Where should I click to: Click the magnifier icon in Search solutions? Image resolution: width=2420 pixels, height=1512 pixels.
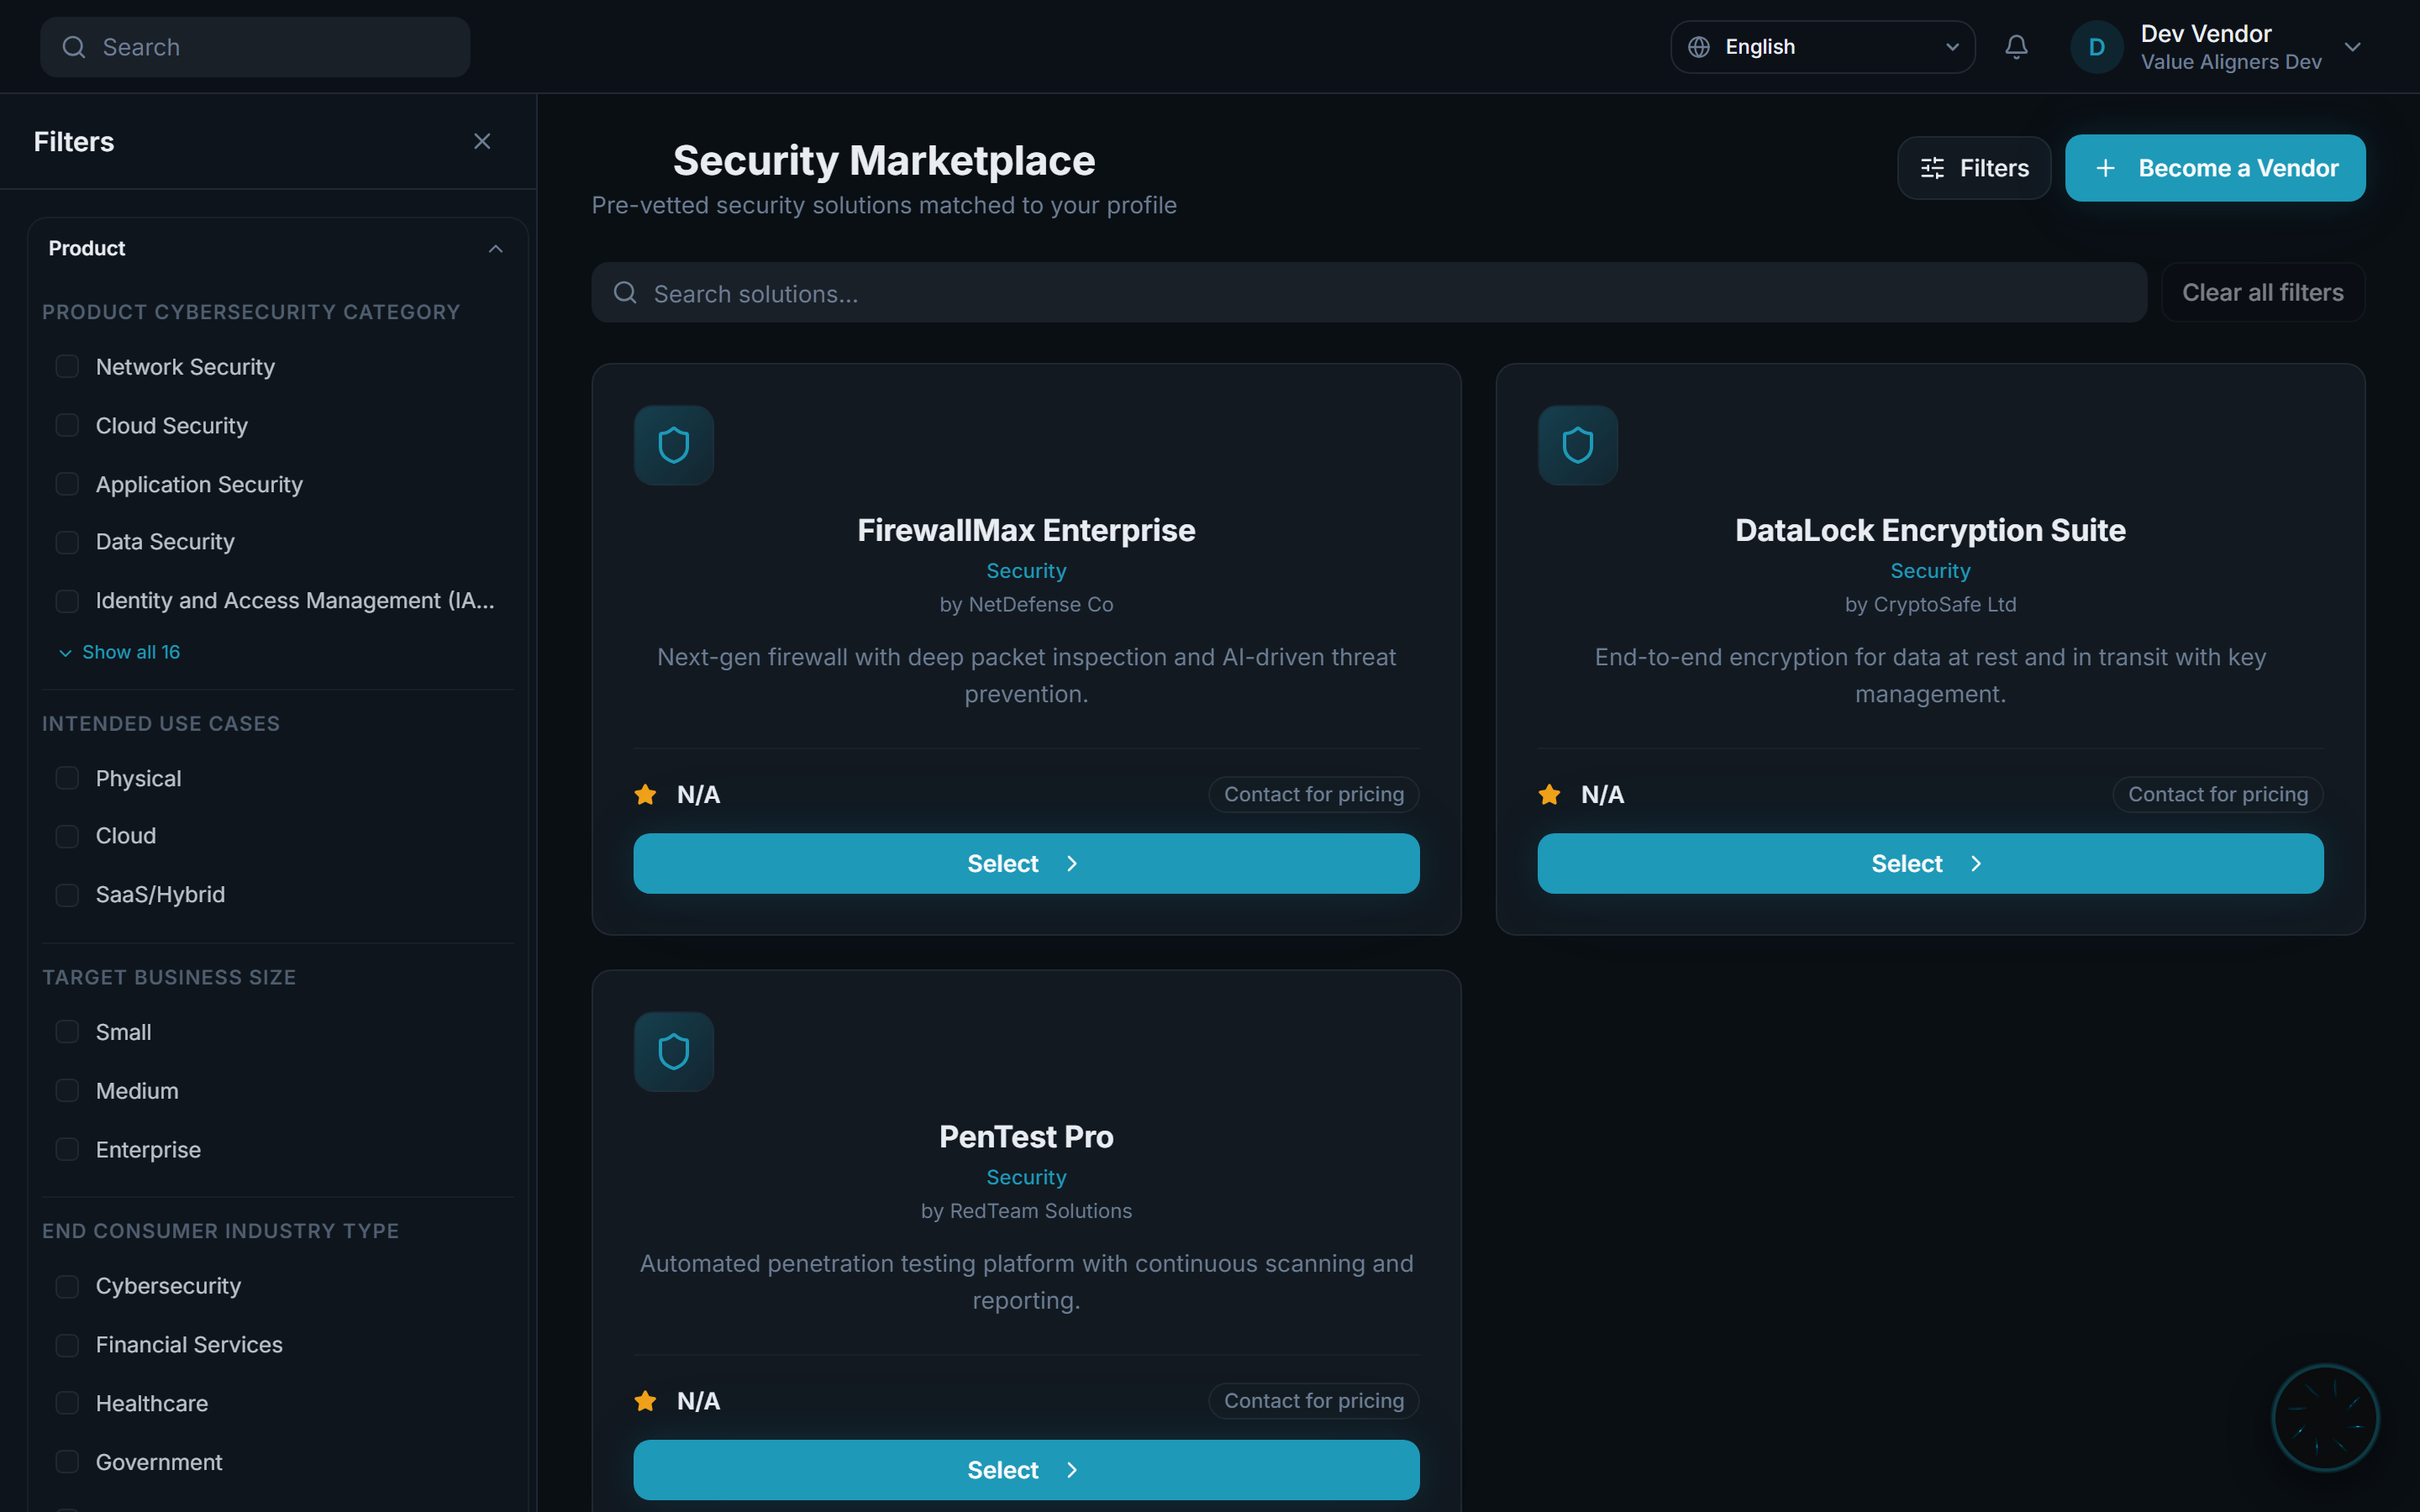[626, 292]
